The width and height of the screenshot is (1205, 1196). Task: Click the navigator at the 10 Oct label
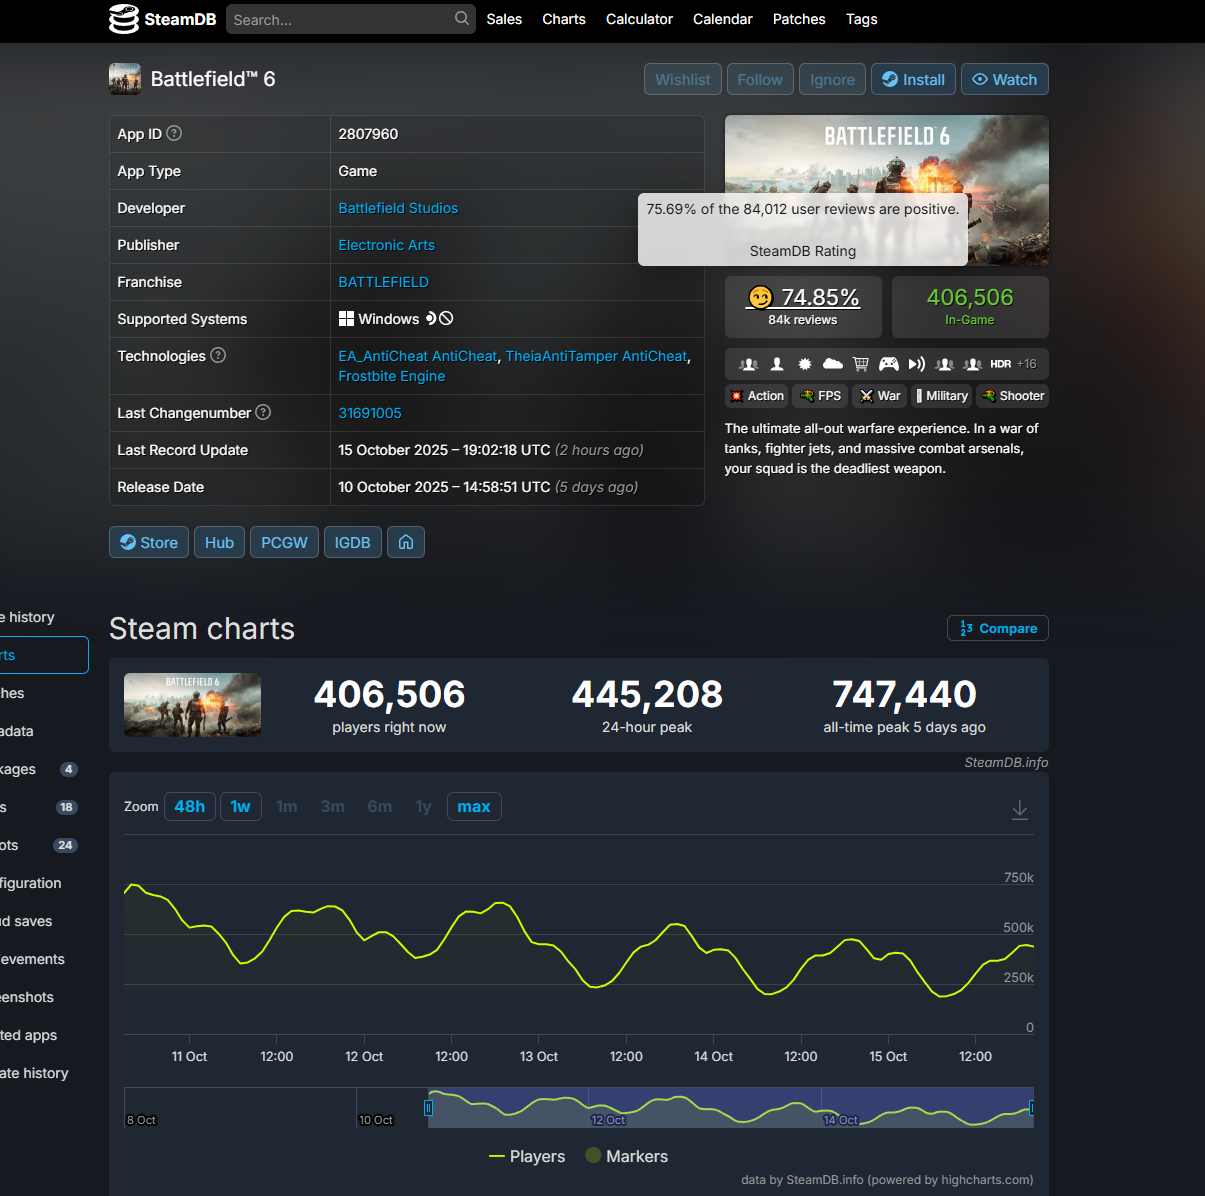click(x=376, y=1120)
